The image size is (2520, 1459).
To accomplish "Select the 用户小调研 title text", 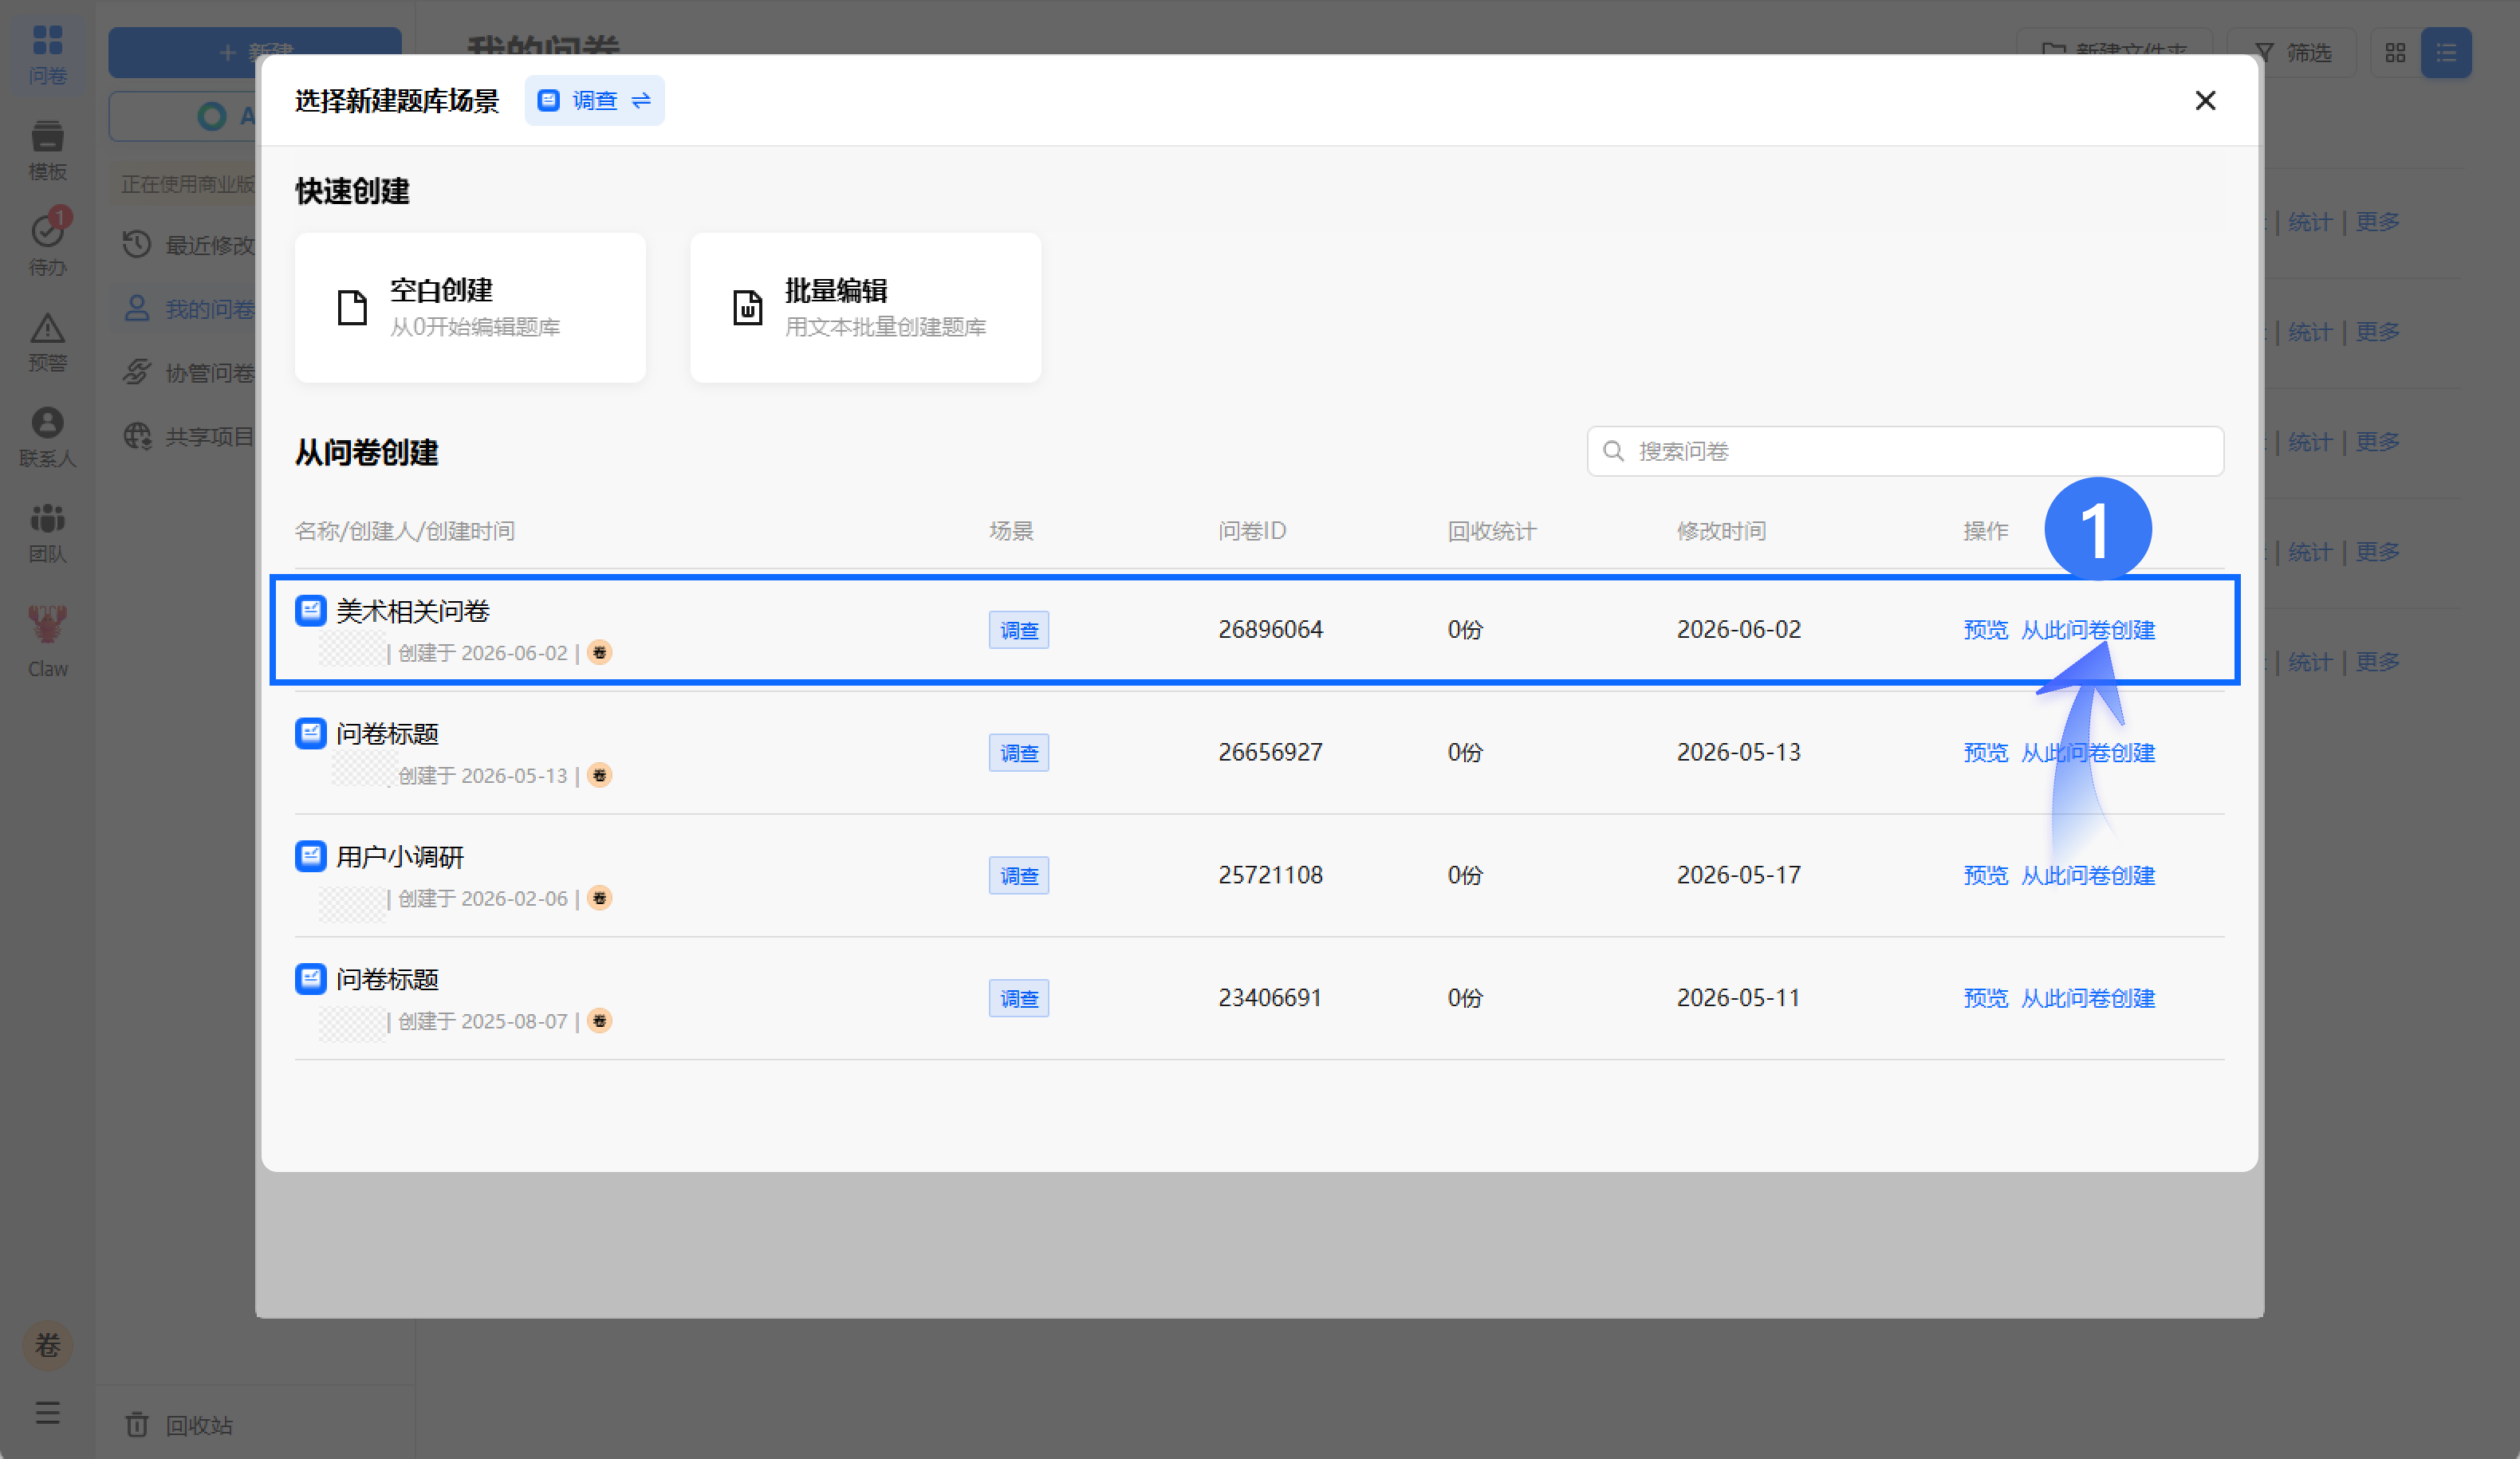I will tap(400, 857).
